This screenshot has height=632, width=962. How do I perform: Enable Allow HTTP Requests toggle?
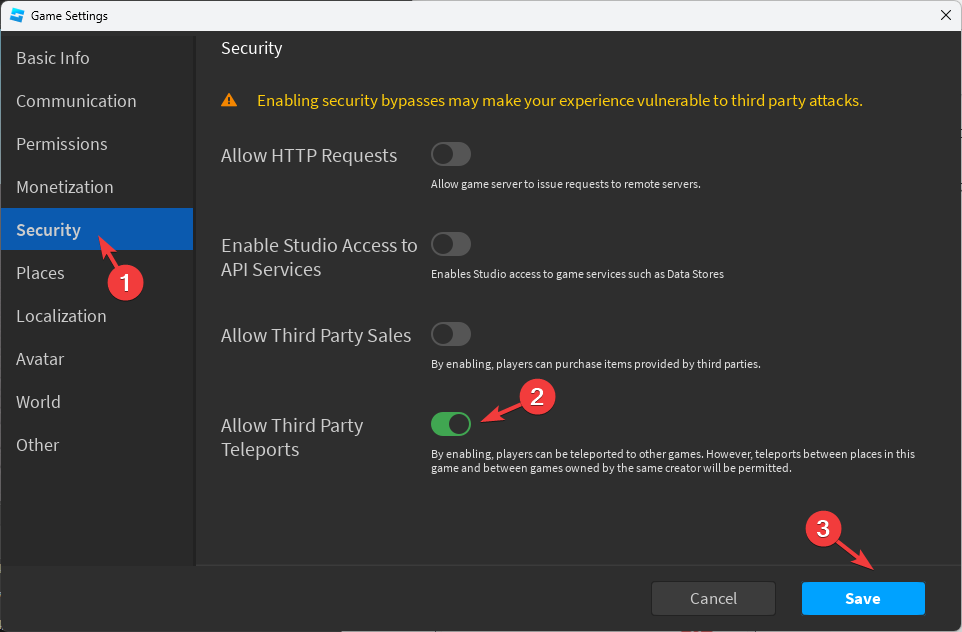pyautogui.click(x=450, y=154)
